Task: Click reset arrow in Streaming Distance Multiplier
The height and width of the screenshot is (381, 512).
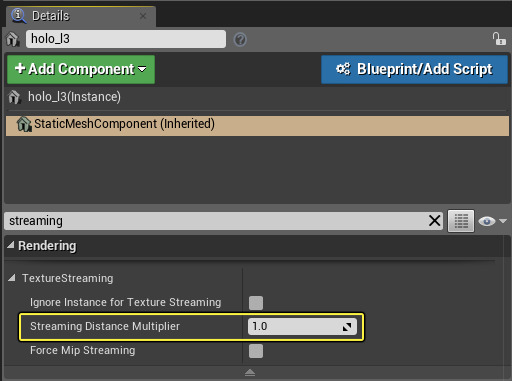Action: [347, 327]
